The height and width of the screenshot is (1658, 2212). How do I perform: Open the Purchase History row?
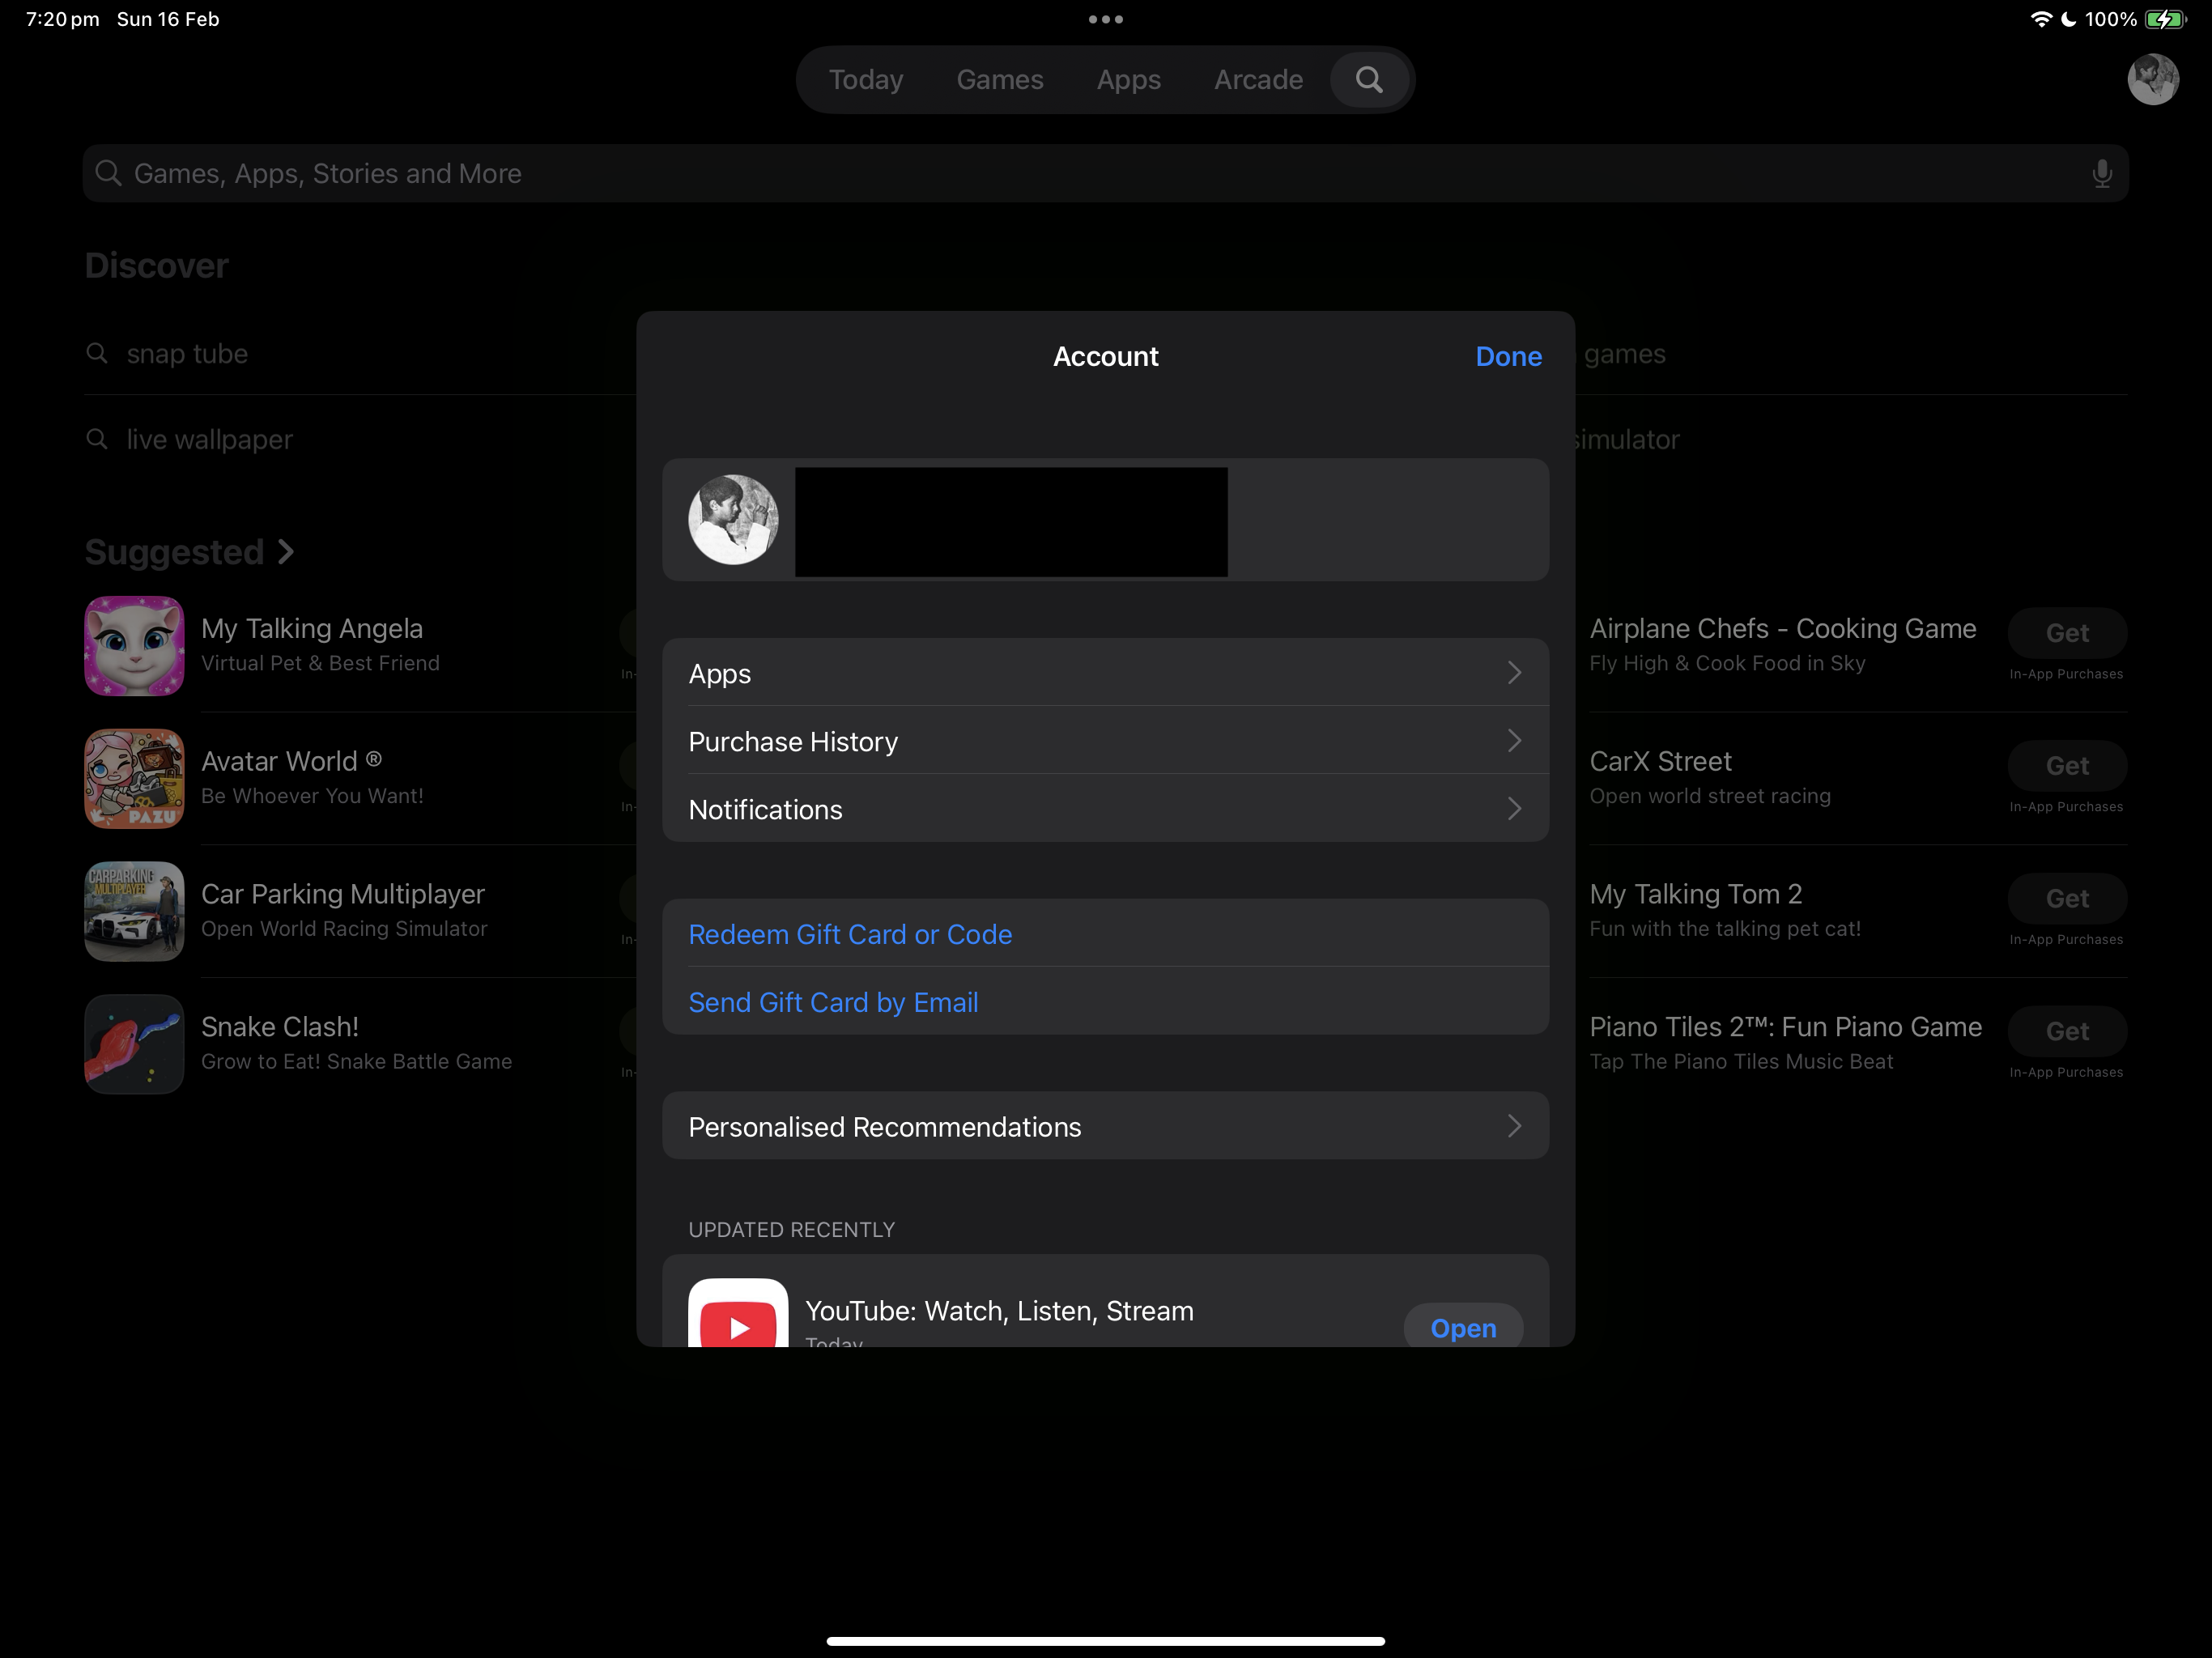click(1105, 741)
